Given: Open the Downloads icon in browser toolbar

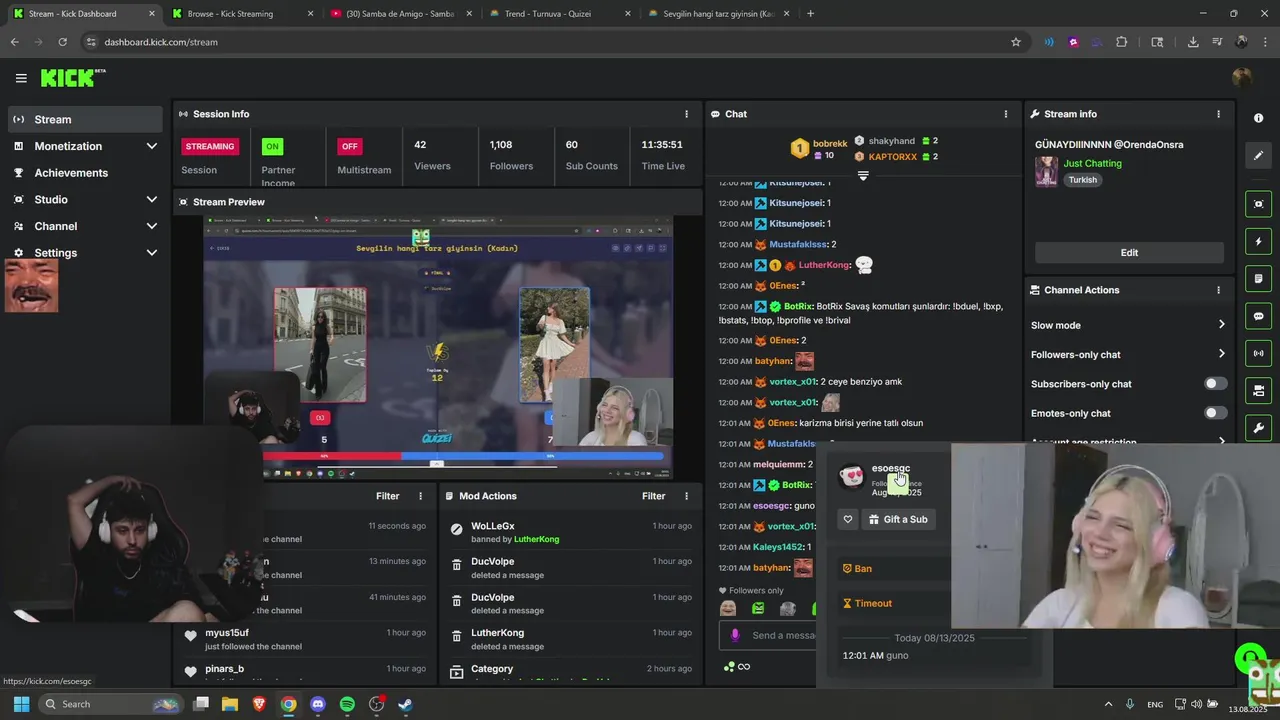Looking at the screenshot, I should 1193,42.
